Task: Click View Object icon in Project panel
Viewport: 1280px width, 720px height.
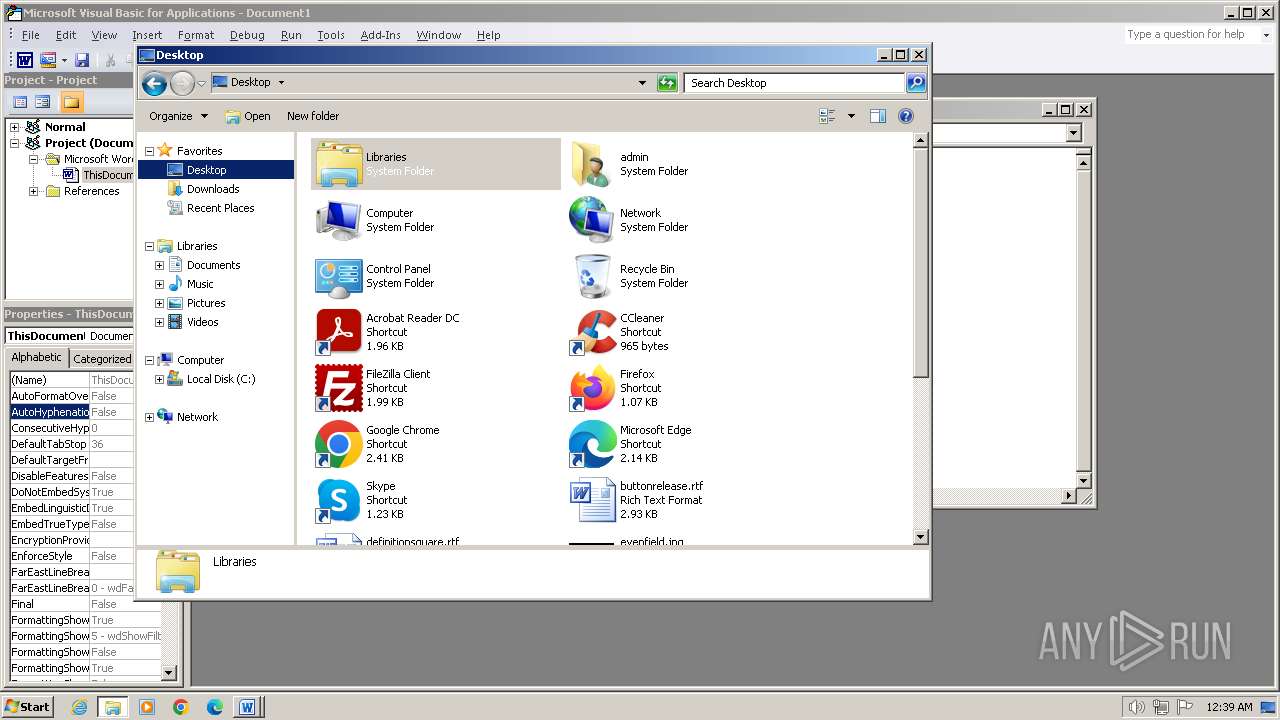Action: click(43, 102)
